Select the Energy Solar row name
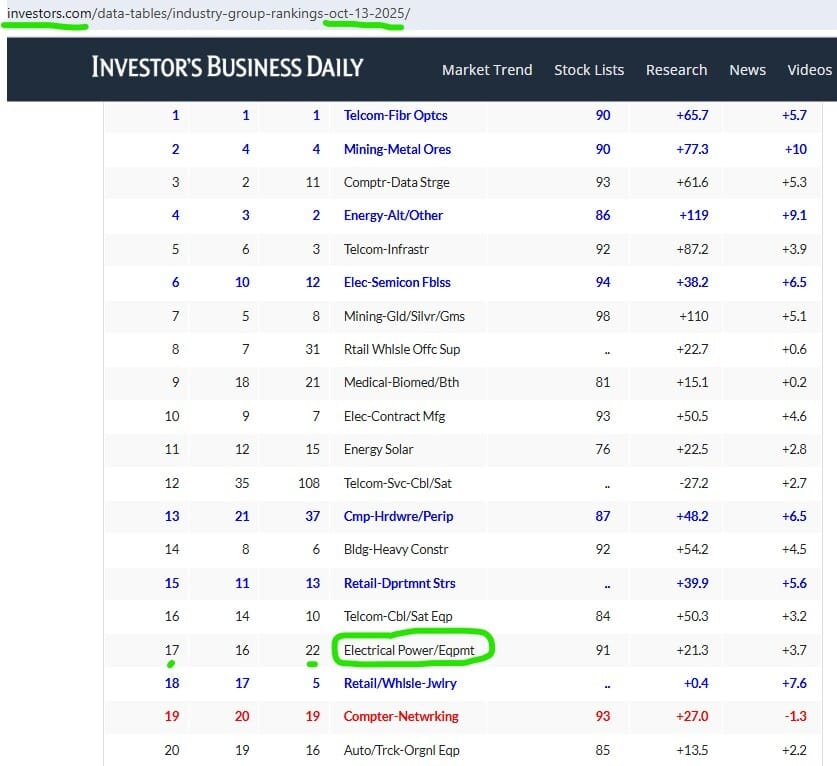This screenshot has width=837, height=766. pyautogui.click(x=378, y=449)
